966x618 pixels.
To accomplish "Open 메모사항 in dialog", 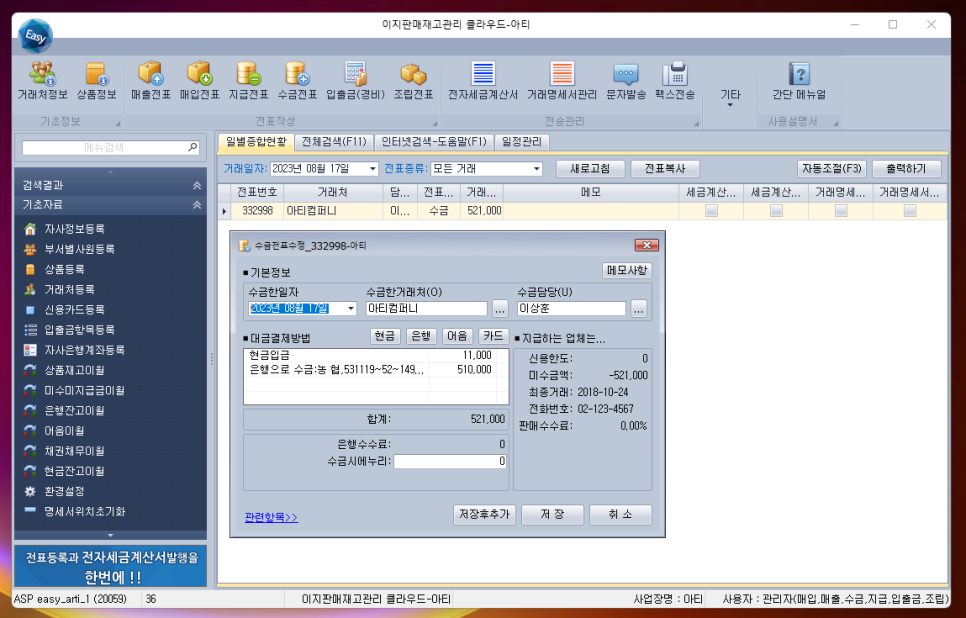I will (627, 270).
